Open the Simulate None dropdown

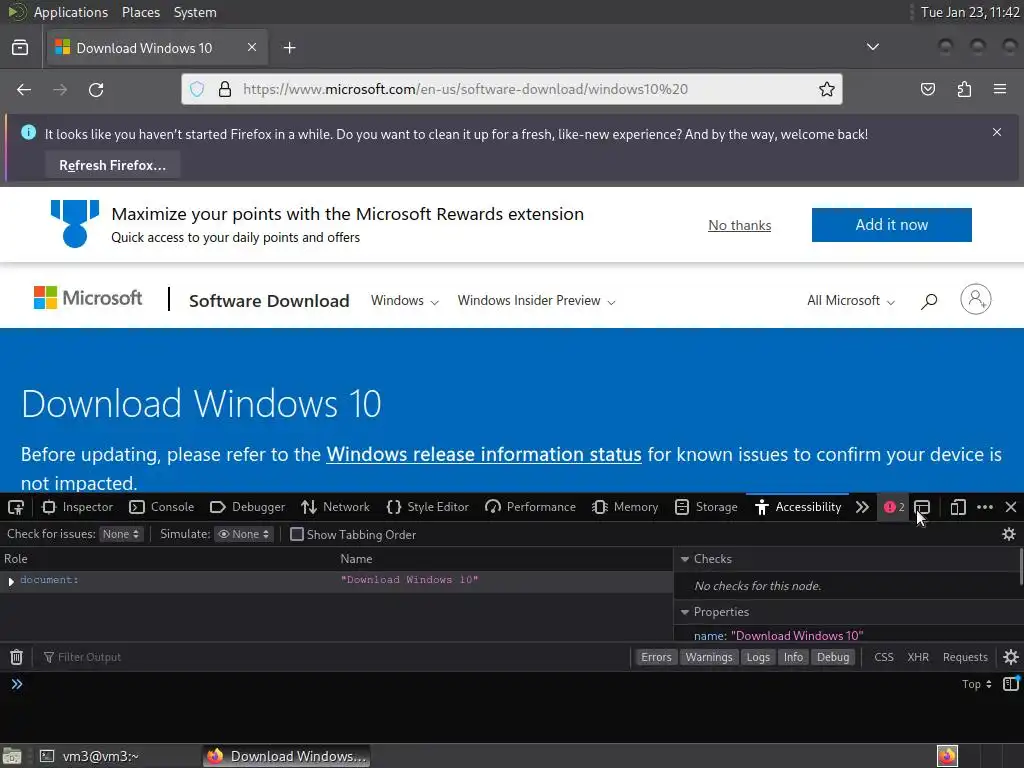[x=244, y=534]
